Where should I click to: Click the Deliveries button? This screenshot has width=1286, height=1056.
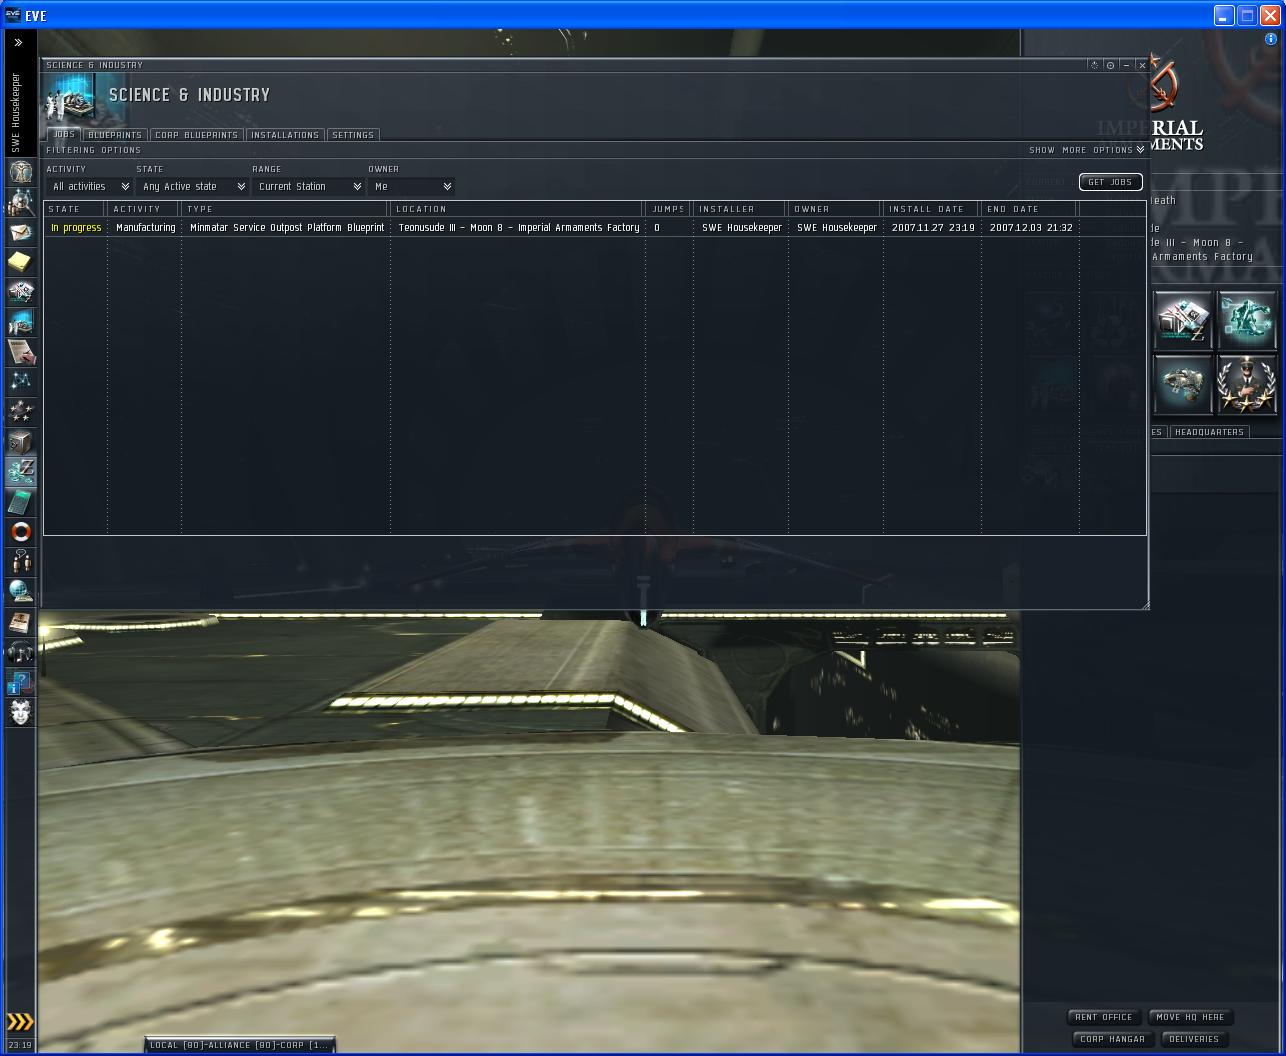click(x=1194, y=1039)
